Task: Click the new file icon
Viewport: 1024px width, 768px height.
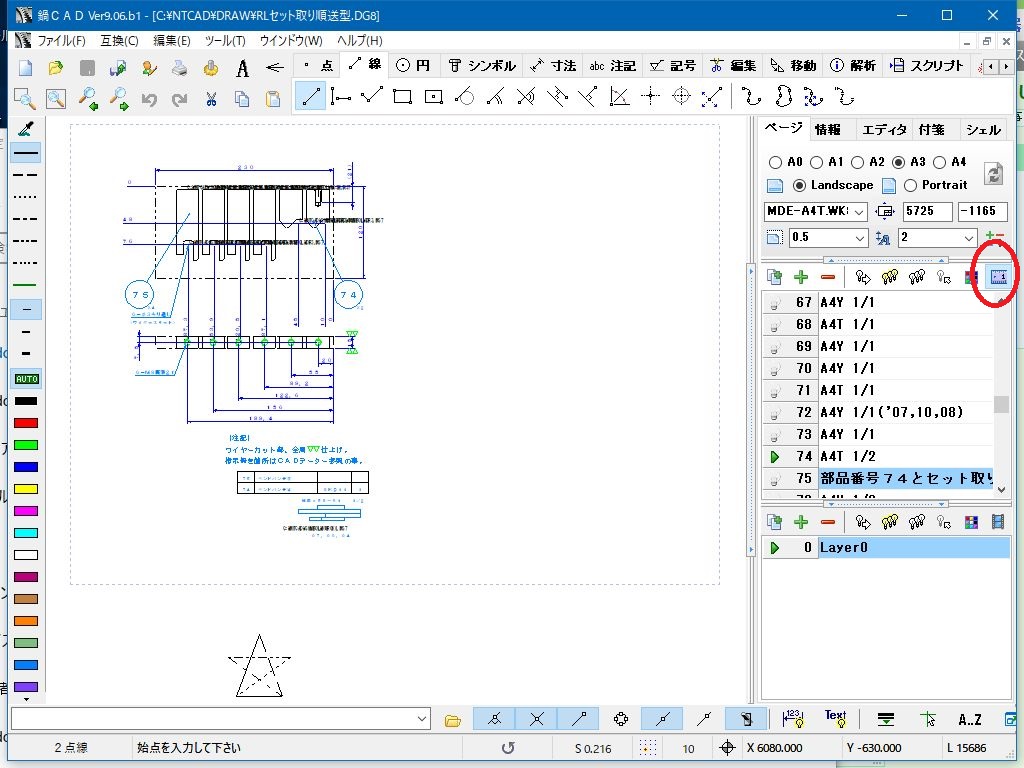Action: [25, 67]
